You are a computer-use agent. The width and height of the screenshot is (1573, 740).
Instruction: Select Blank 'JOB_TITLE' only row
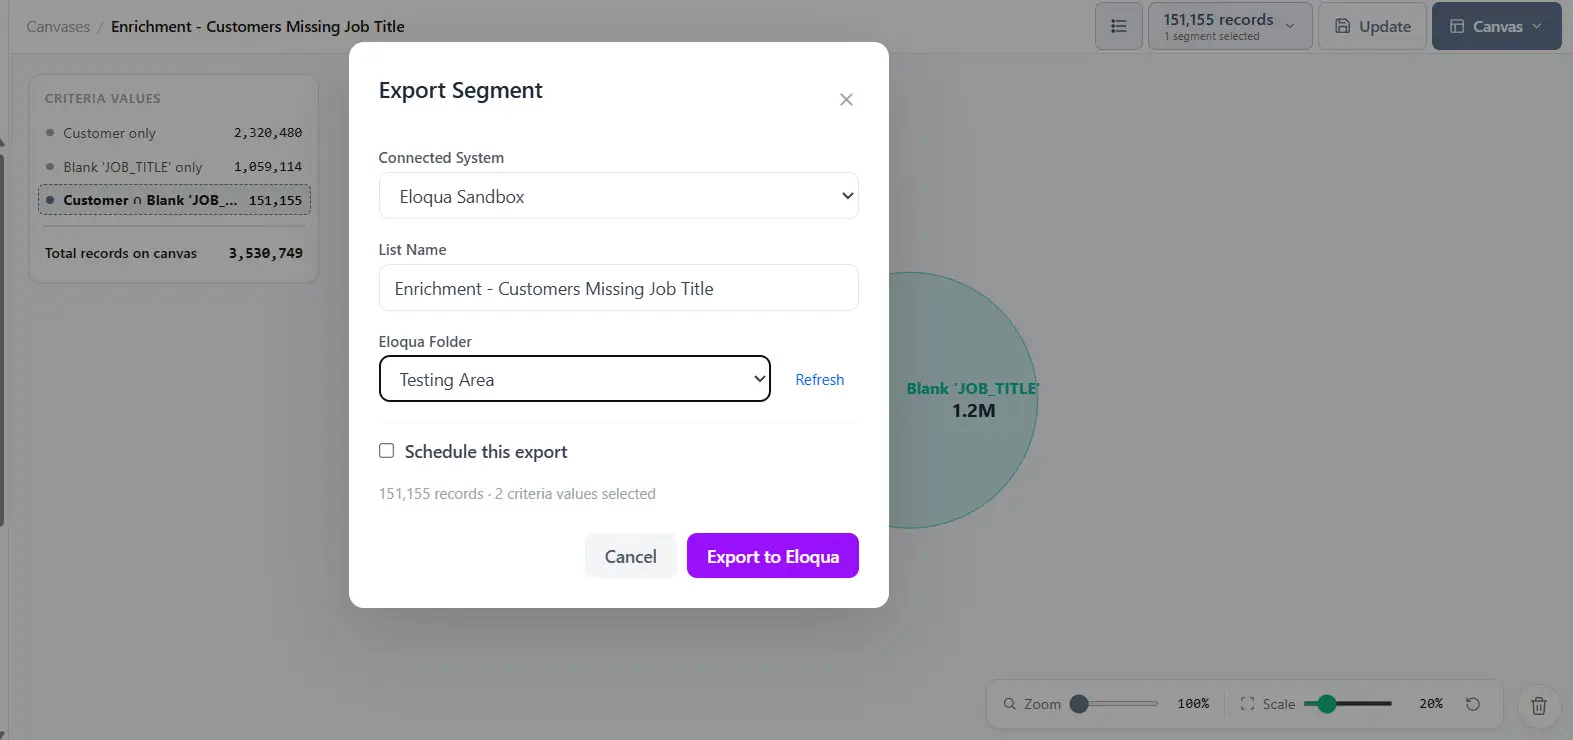[174, 167]
